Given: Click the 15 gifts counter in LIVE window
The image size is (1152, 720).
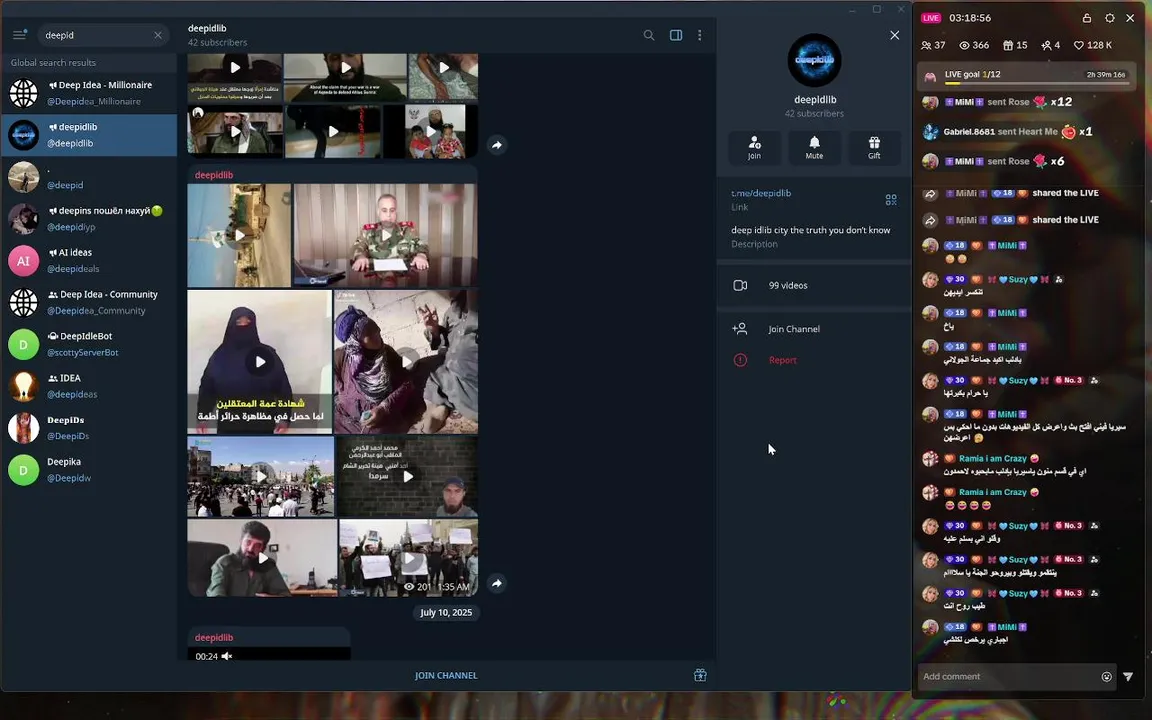Looking at the screenshot, I should point(1015,45).
